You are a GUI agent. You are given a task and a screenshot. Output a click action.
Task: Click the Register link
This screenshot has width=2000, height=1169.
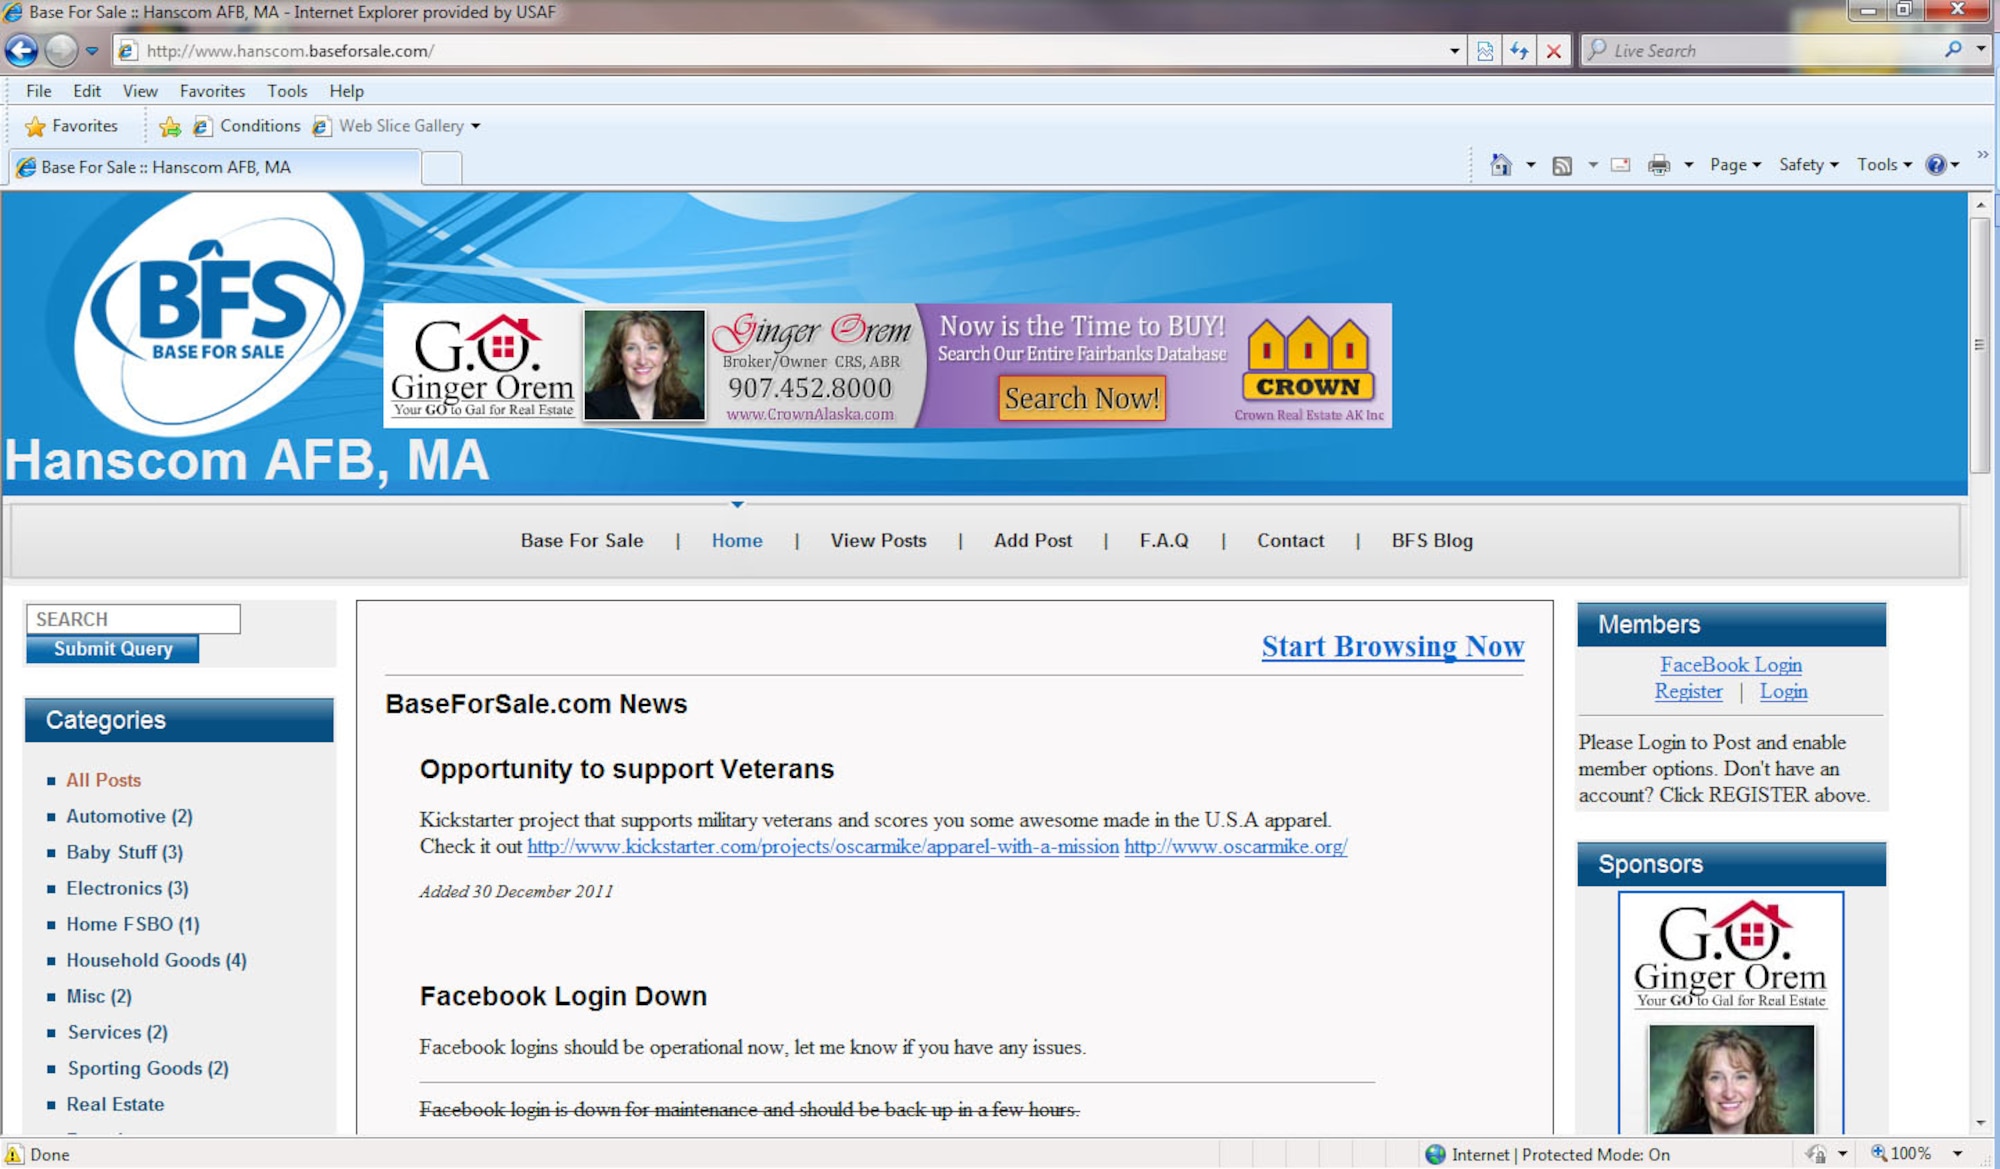(1688, 692)
